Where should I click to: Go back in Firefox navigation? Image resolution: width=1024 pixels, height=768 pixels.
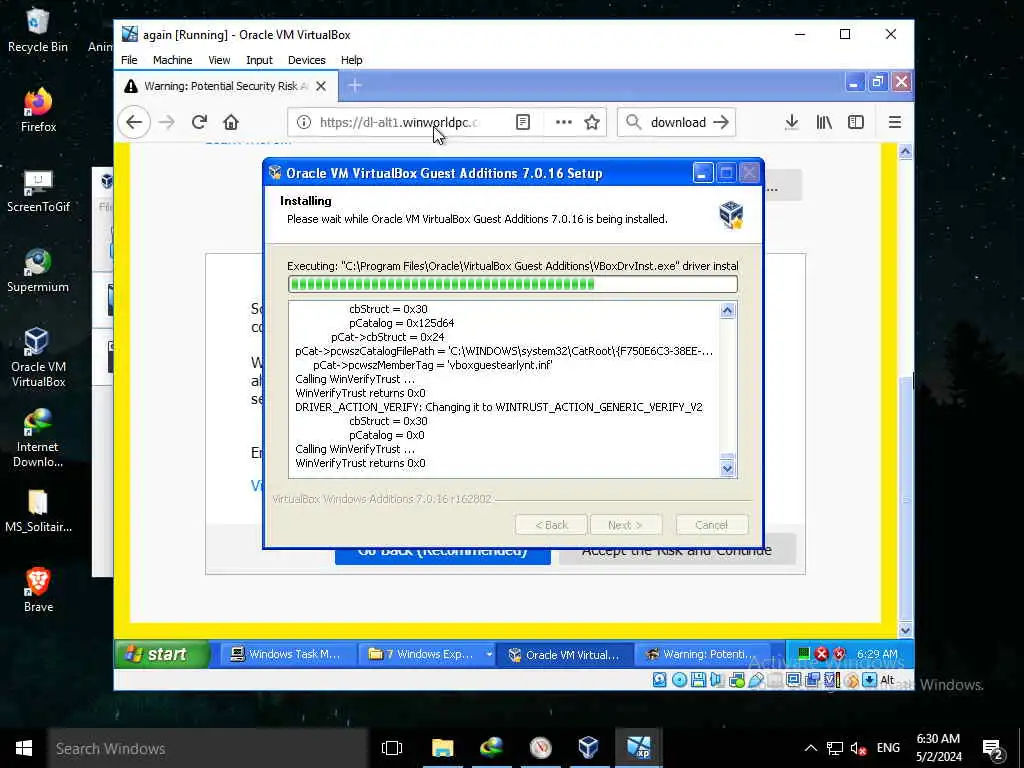click(x=134, y=122)
